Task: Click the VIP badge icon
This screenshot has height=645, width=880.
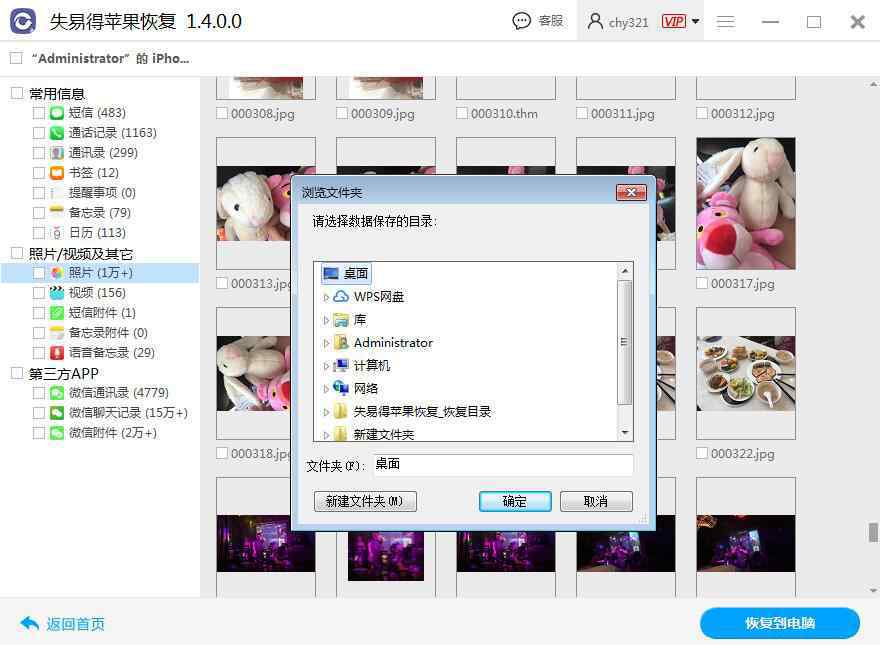Action: click(673, 21)
